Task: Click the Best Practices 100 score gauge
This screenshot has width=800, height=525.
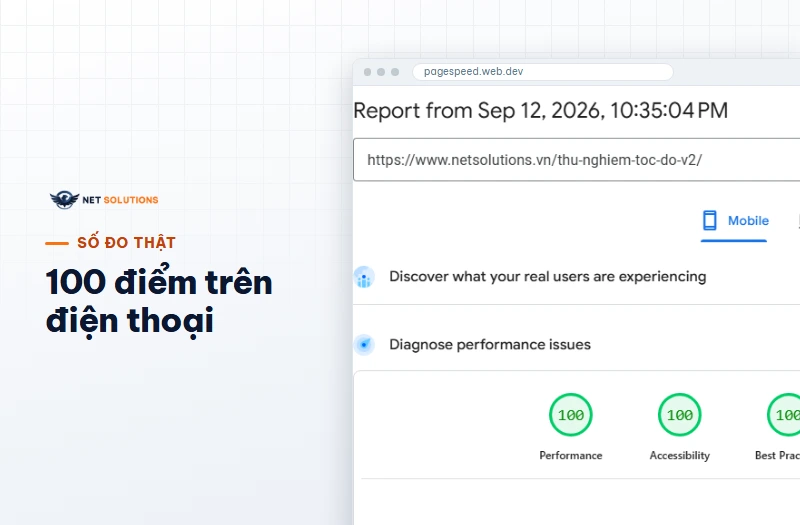Action: [784, 415]
